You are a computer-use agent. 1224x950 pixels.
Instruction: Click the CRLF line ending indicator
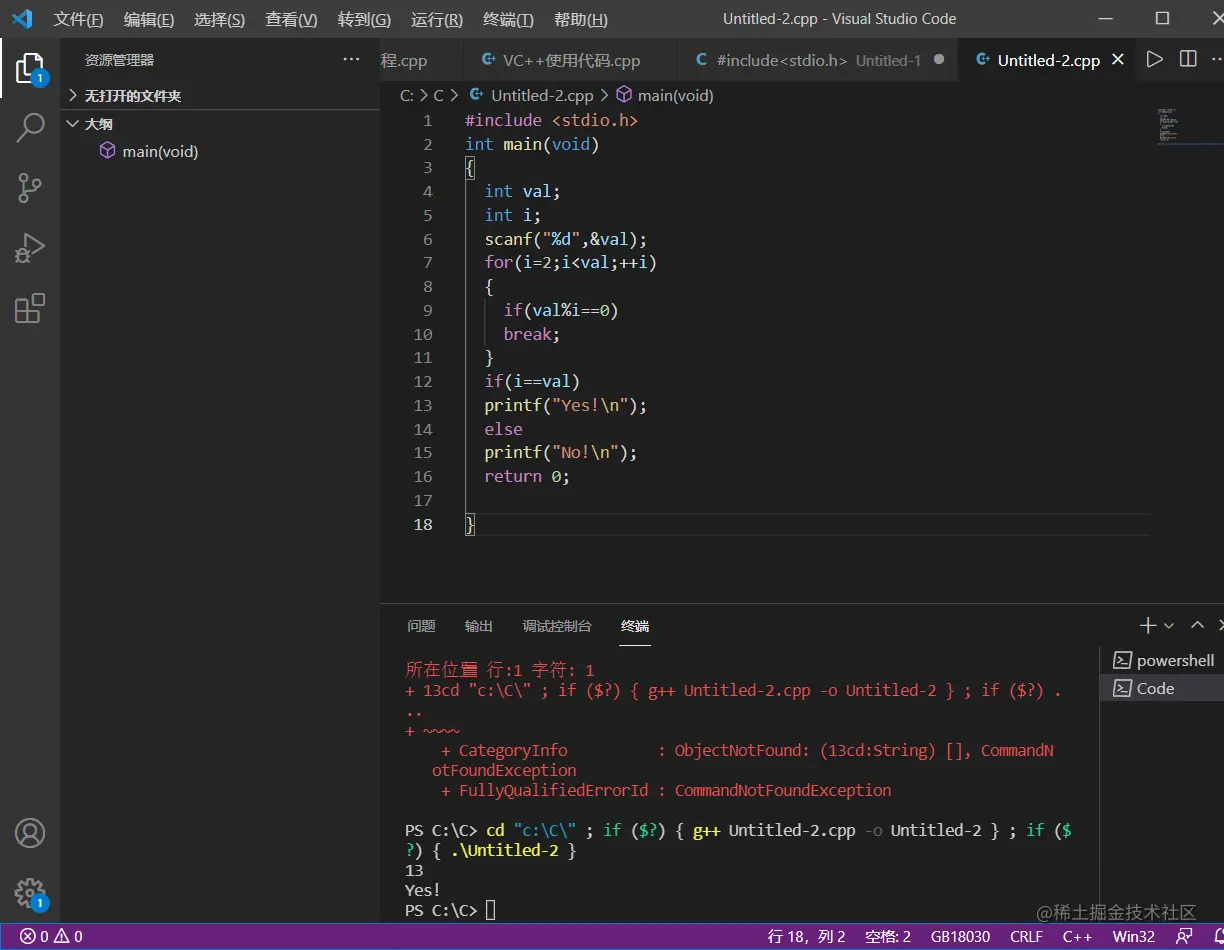point(1026,937)
